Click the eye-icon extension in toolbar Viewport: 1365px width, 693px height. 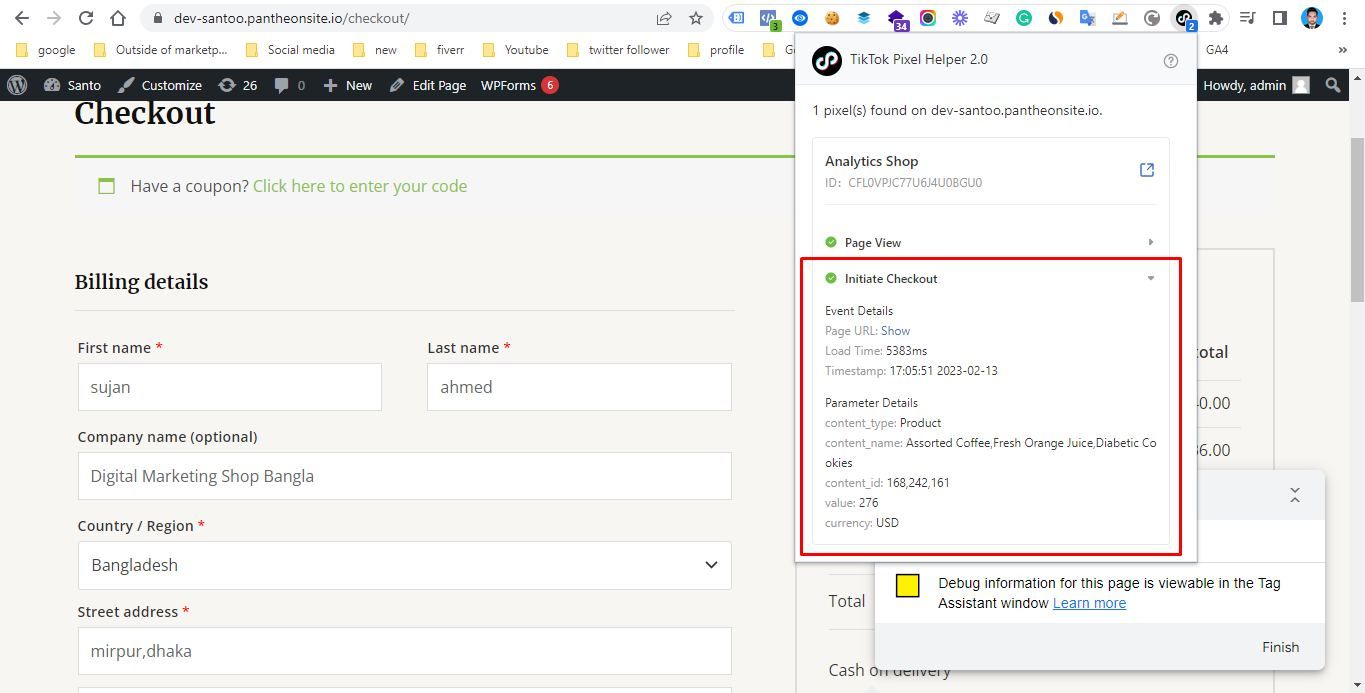[x=800, y=18]
